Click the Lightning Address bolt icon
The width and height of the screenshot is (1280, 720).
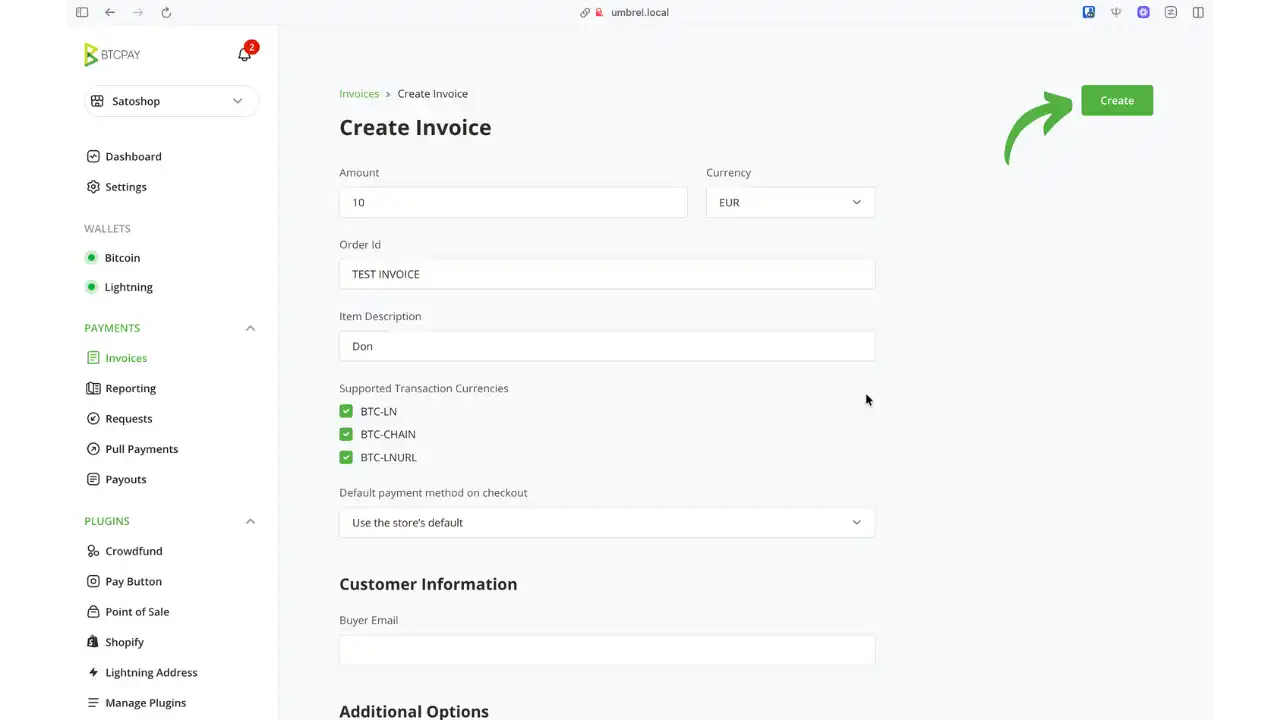pyautogui.click(x=93, y=672)
